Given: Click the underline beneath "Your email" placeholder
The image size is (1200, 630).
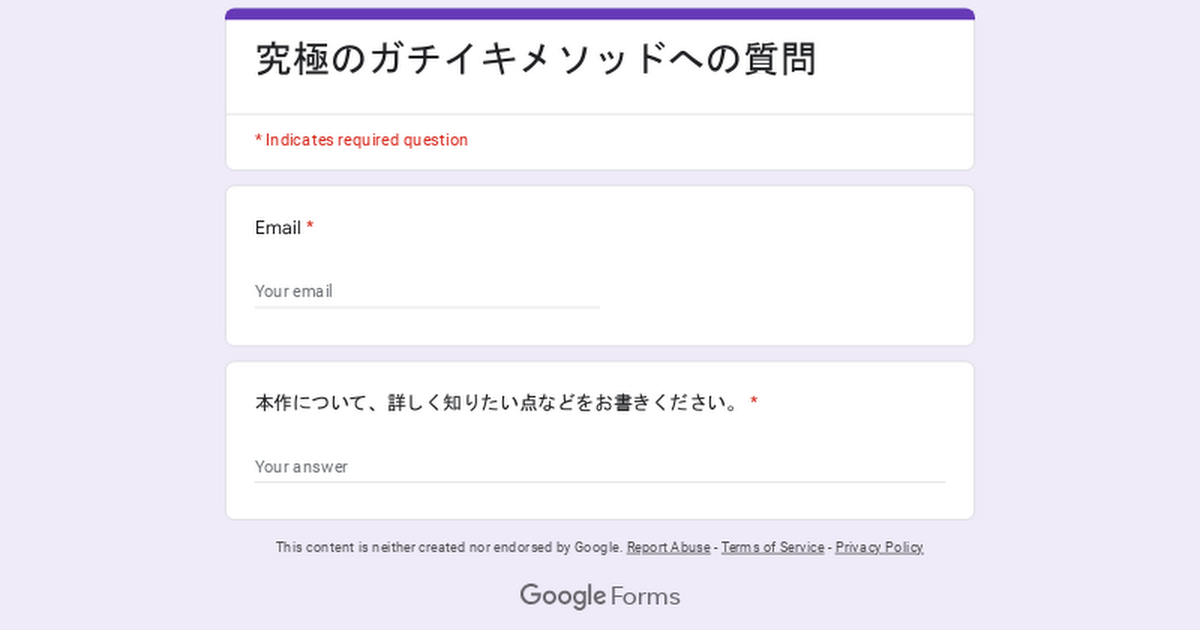Looking at the screenshot, I should [x=427, y=307].
